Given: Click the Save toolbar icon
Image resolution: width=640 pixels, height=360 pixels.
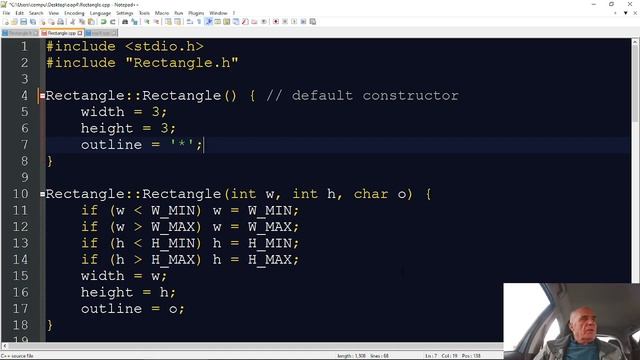Looking at the screenshot, I should [x=24, y=22].
